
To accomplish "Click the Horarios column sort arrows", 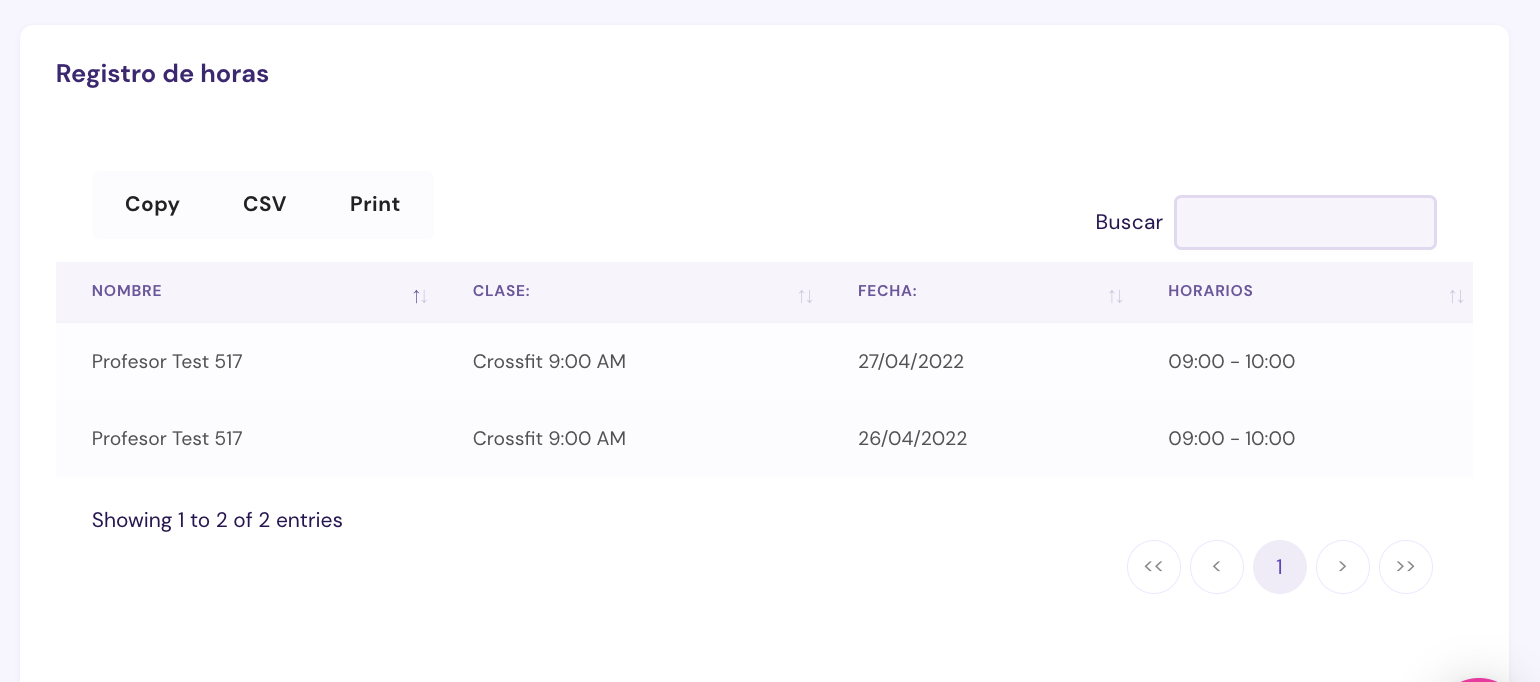I will coord(1456,296).
